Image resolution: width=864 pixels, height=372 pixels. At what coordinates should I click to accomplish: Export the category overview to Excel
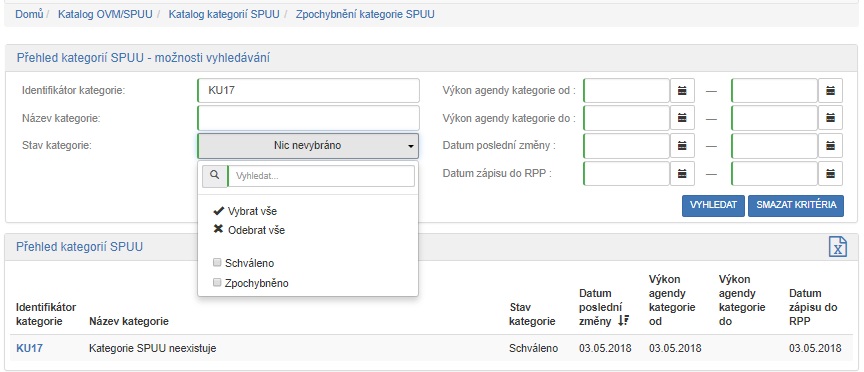point(838,246)
